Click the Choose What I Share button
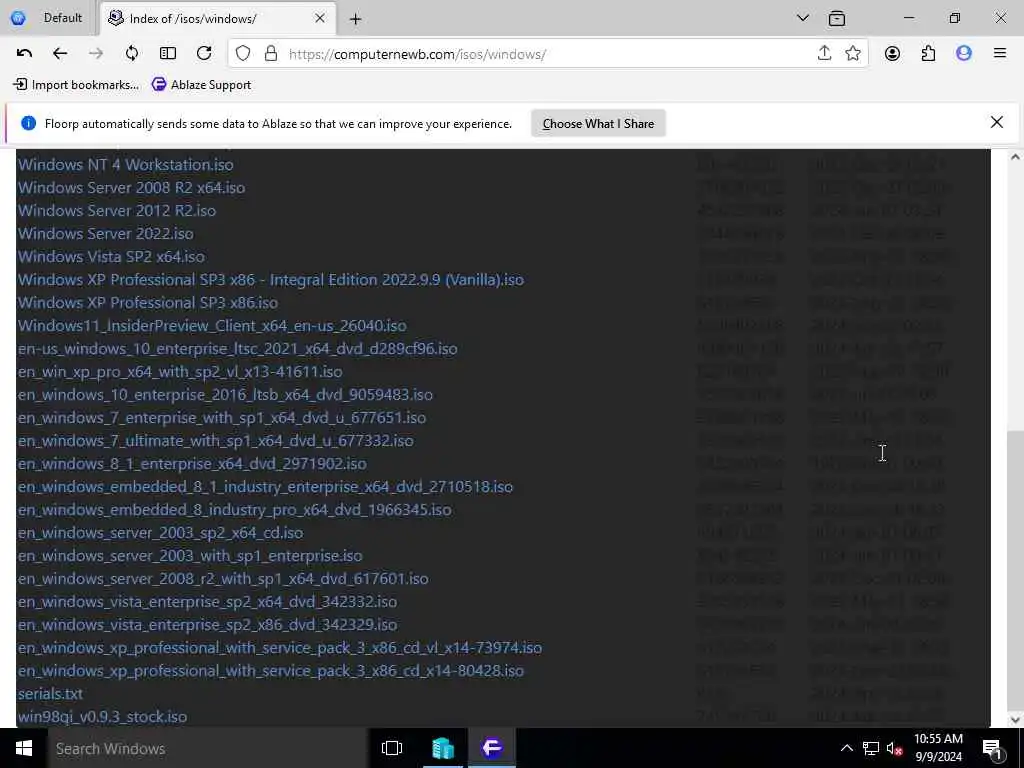 coord(598,123)
